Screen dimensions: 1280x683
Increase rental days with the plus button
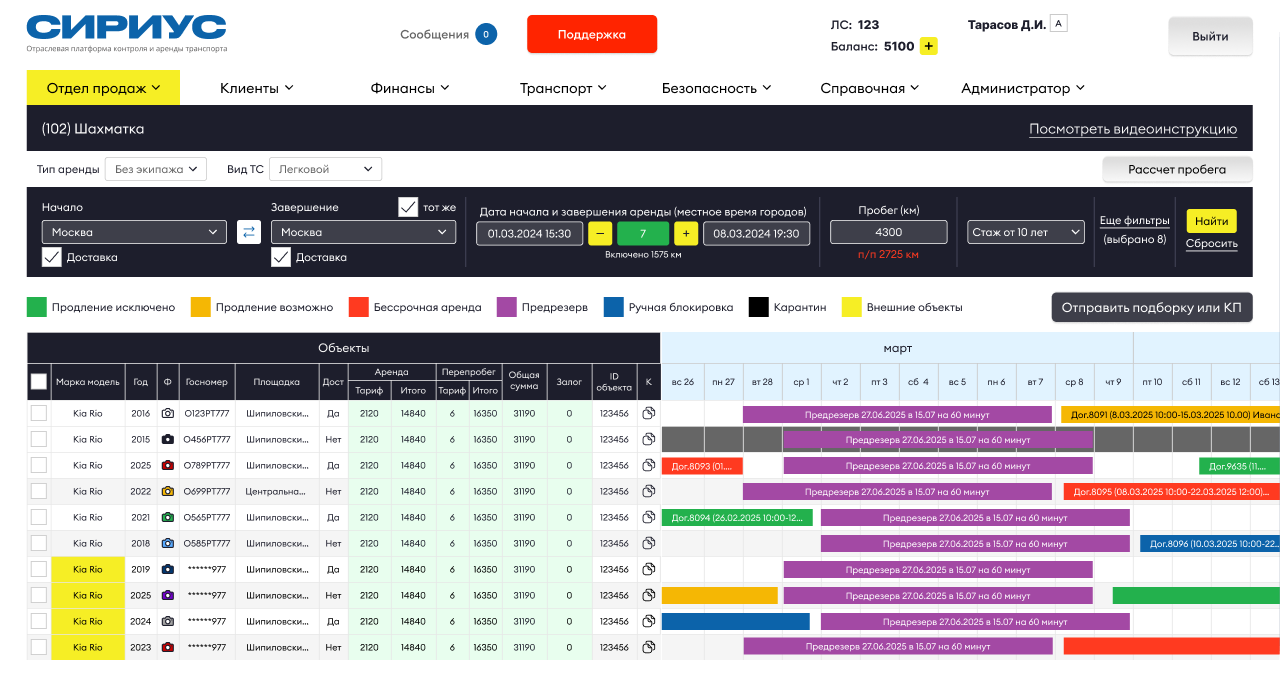[686, 233]
